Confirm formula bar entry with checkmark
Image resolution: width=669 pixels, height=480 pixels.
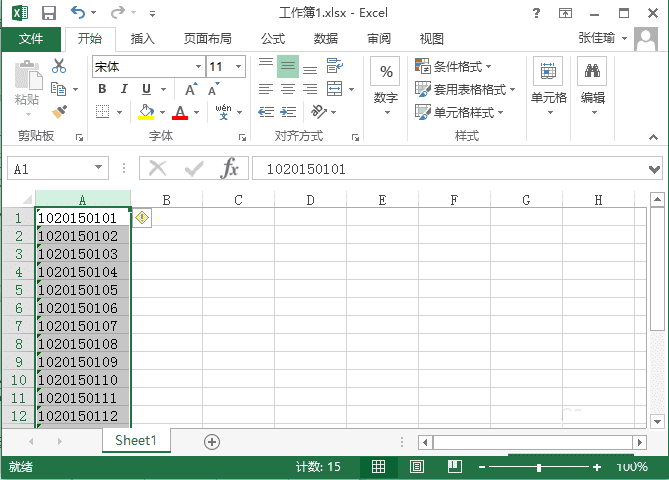(194, 169)
